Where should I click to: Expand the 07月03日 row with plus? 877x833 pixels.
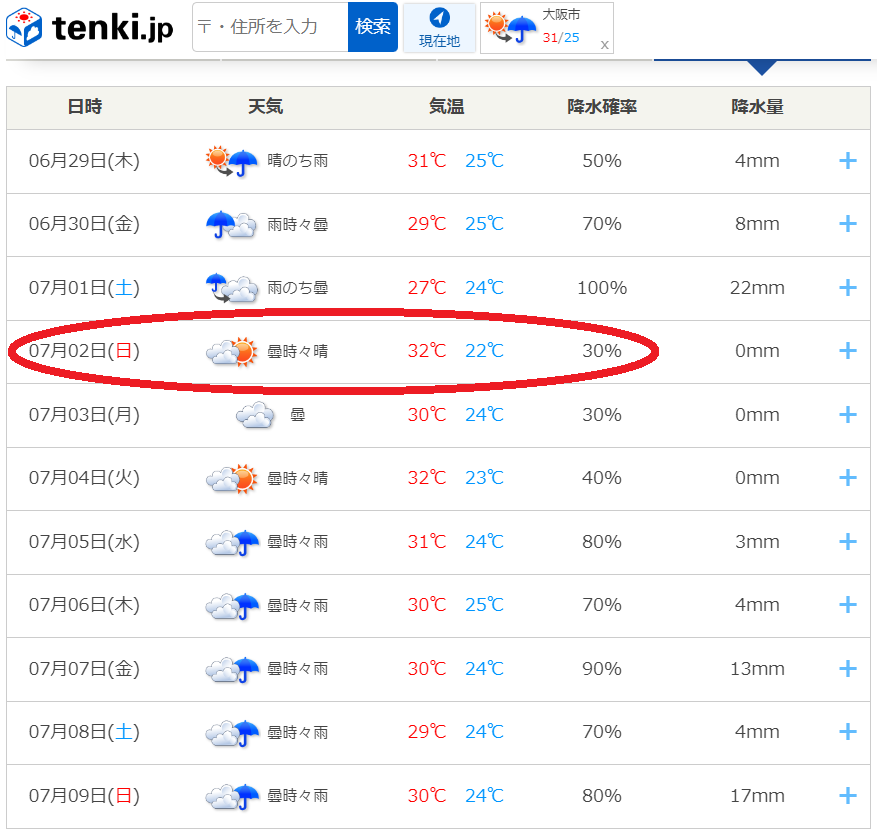point(848,415)
